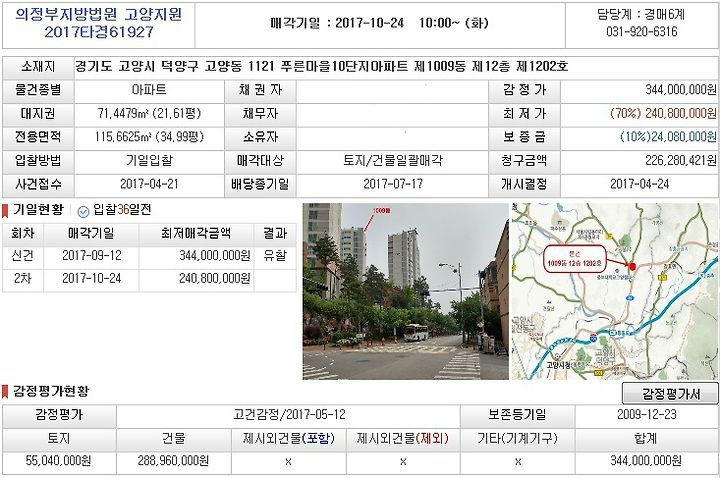The image size is (720, 478).
Task: Select case number 2017타경61927
Action: 99,32
